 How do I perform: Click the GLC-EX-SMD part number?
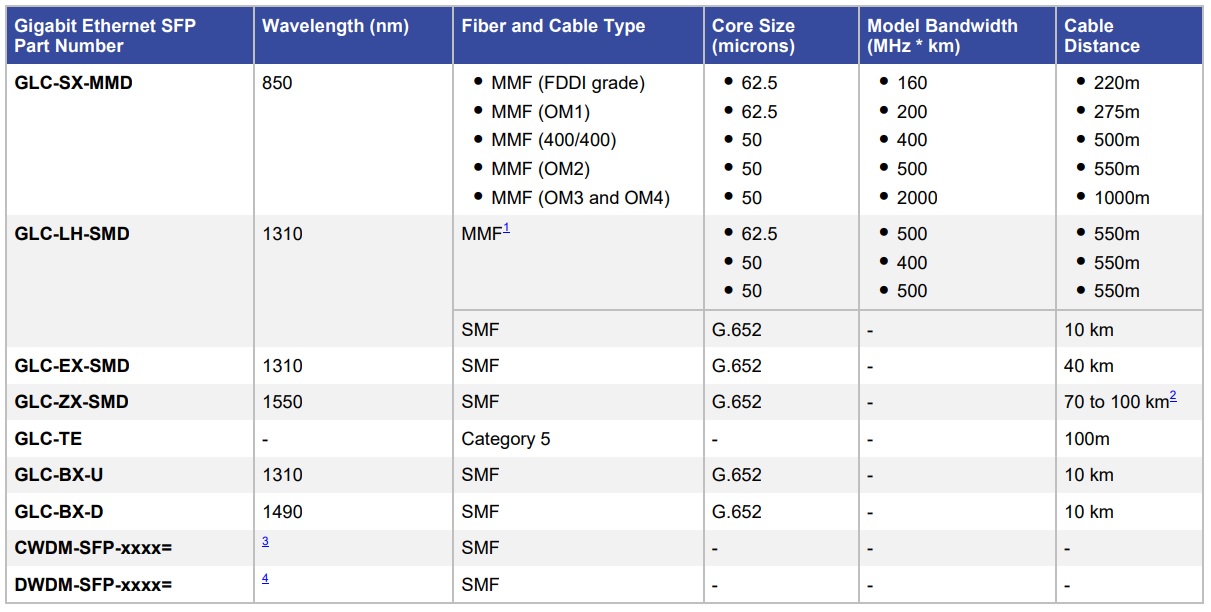click(x=72, y=366)
